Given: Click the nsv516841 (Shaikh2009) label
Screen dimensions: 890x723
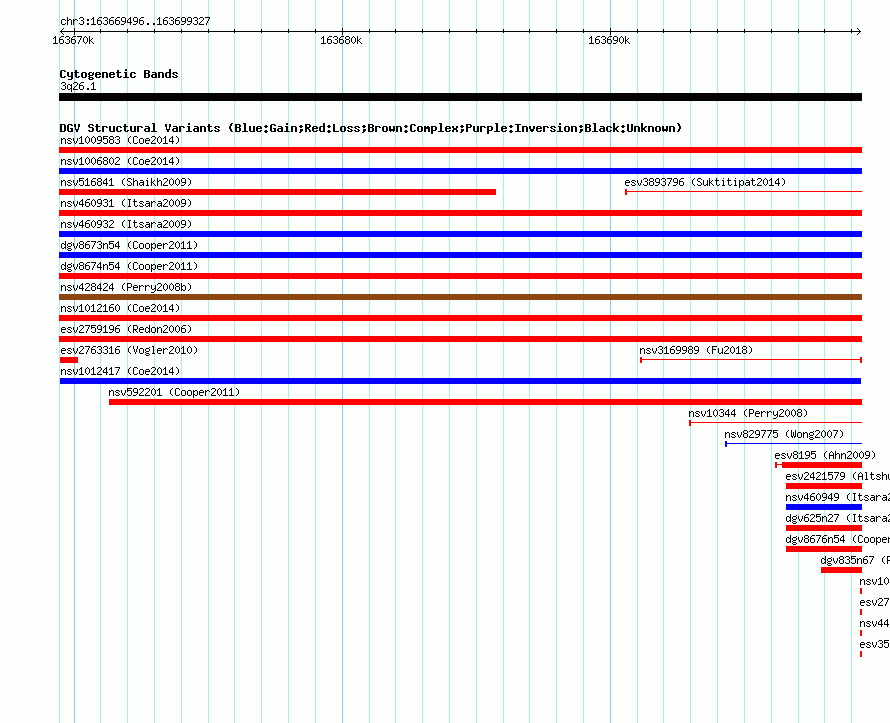Looking at the screenshot, I should pyautogui.click(x=126, y=182).
